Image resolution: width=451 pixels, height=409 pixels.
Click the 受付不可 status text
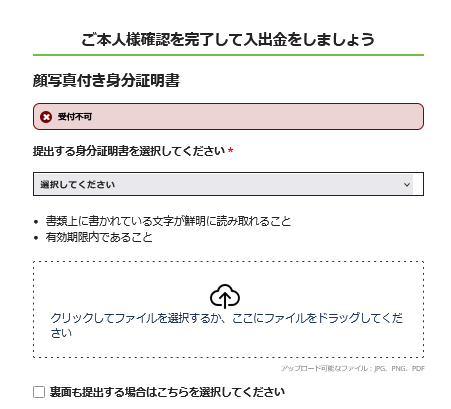(x=75, y=117)
